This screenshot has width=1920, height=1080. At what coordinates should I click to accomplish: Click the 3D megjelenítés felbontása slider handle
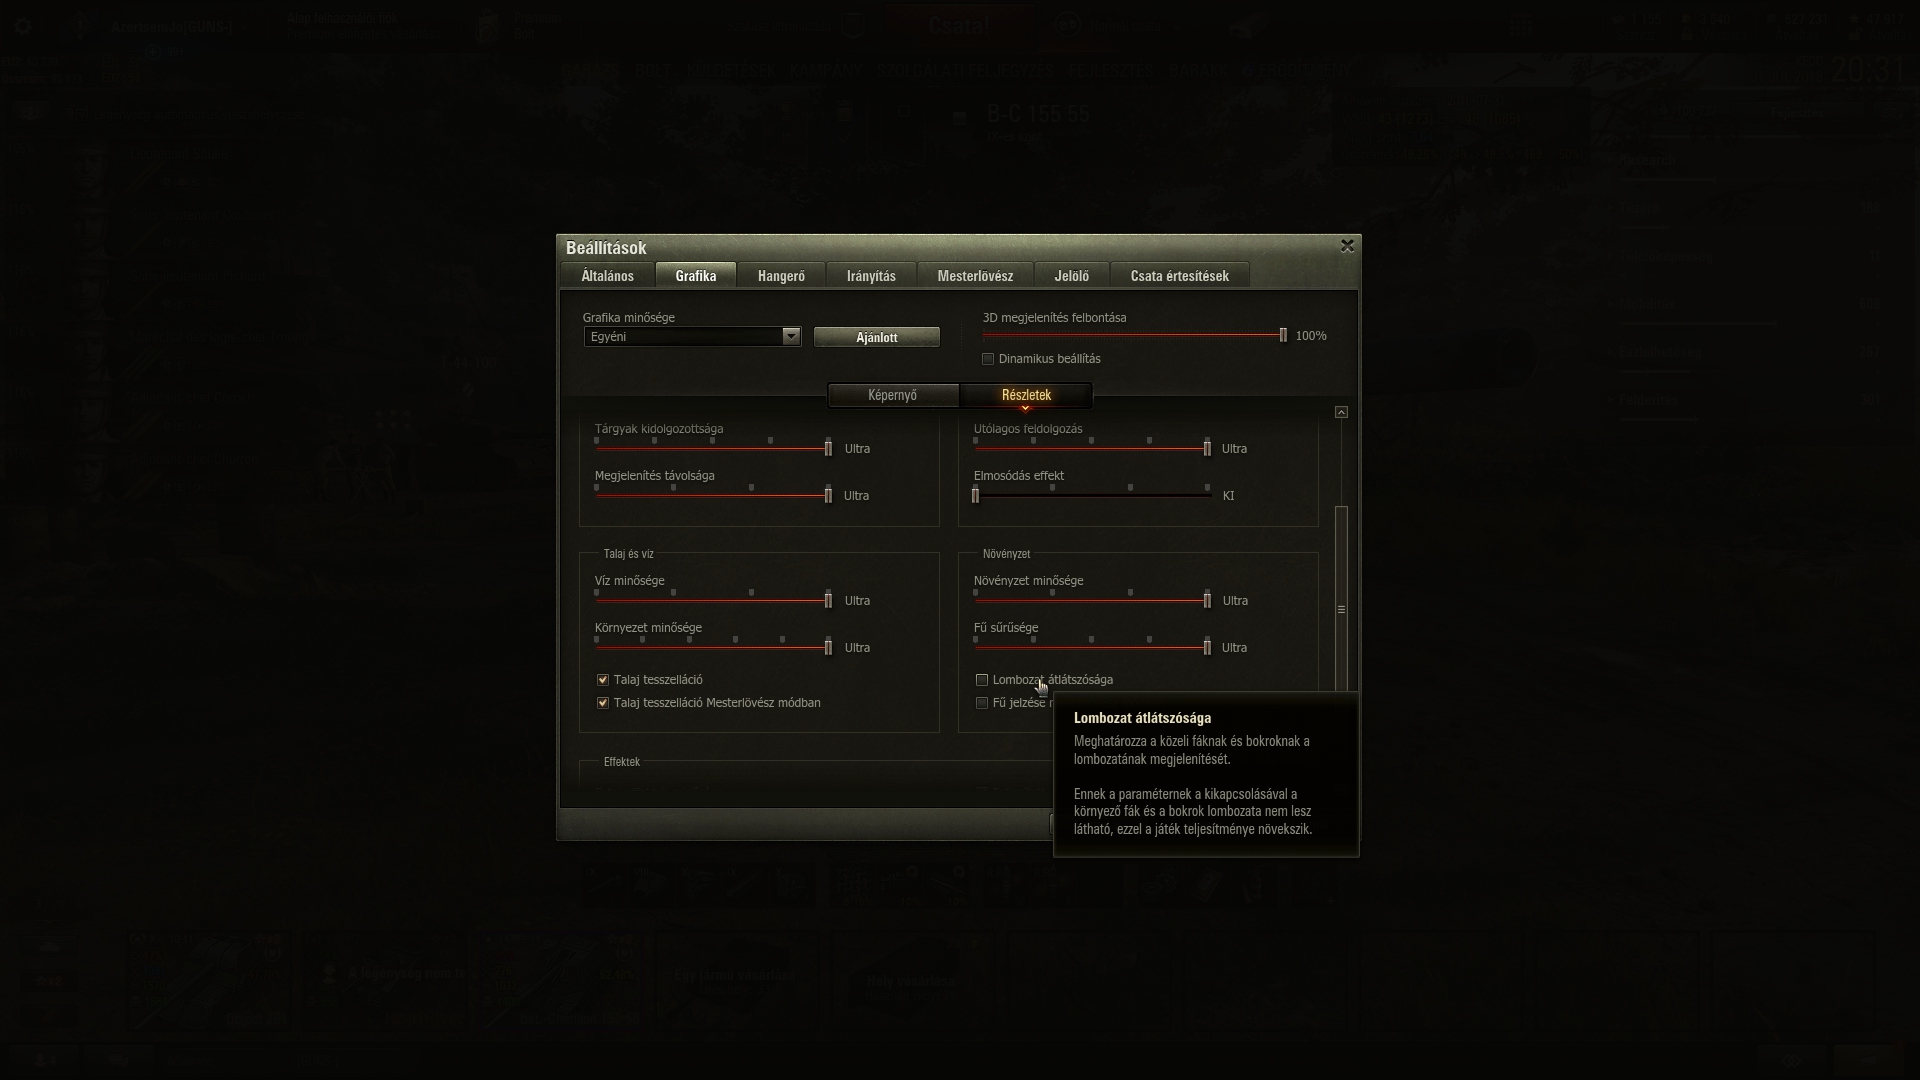tap(1283, 336)
